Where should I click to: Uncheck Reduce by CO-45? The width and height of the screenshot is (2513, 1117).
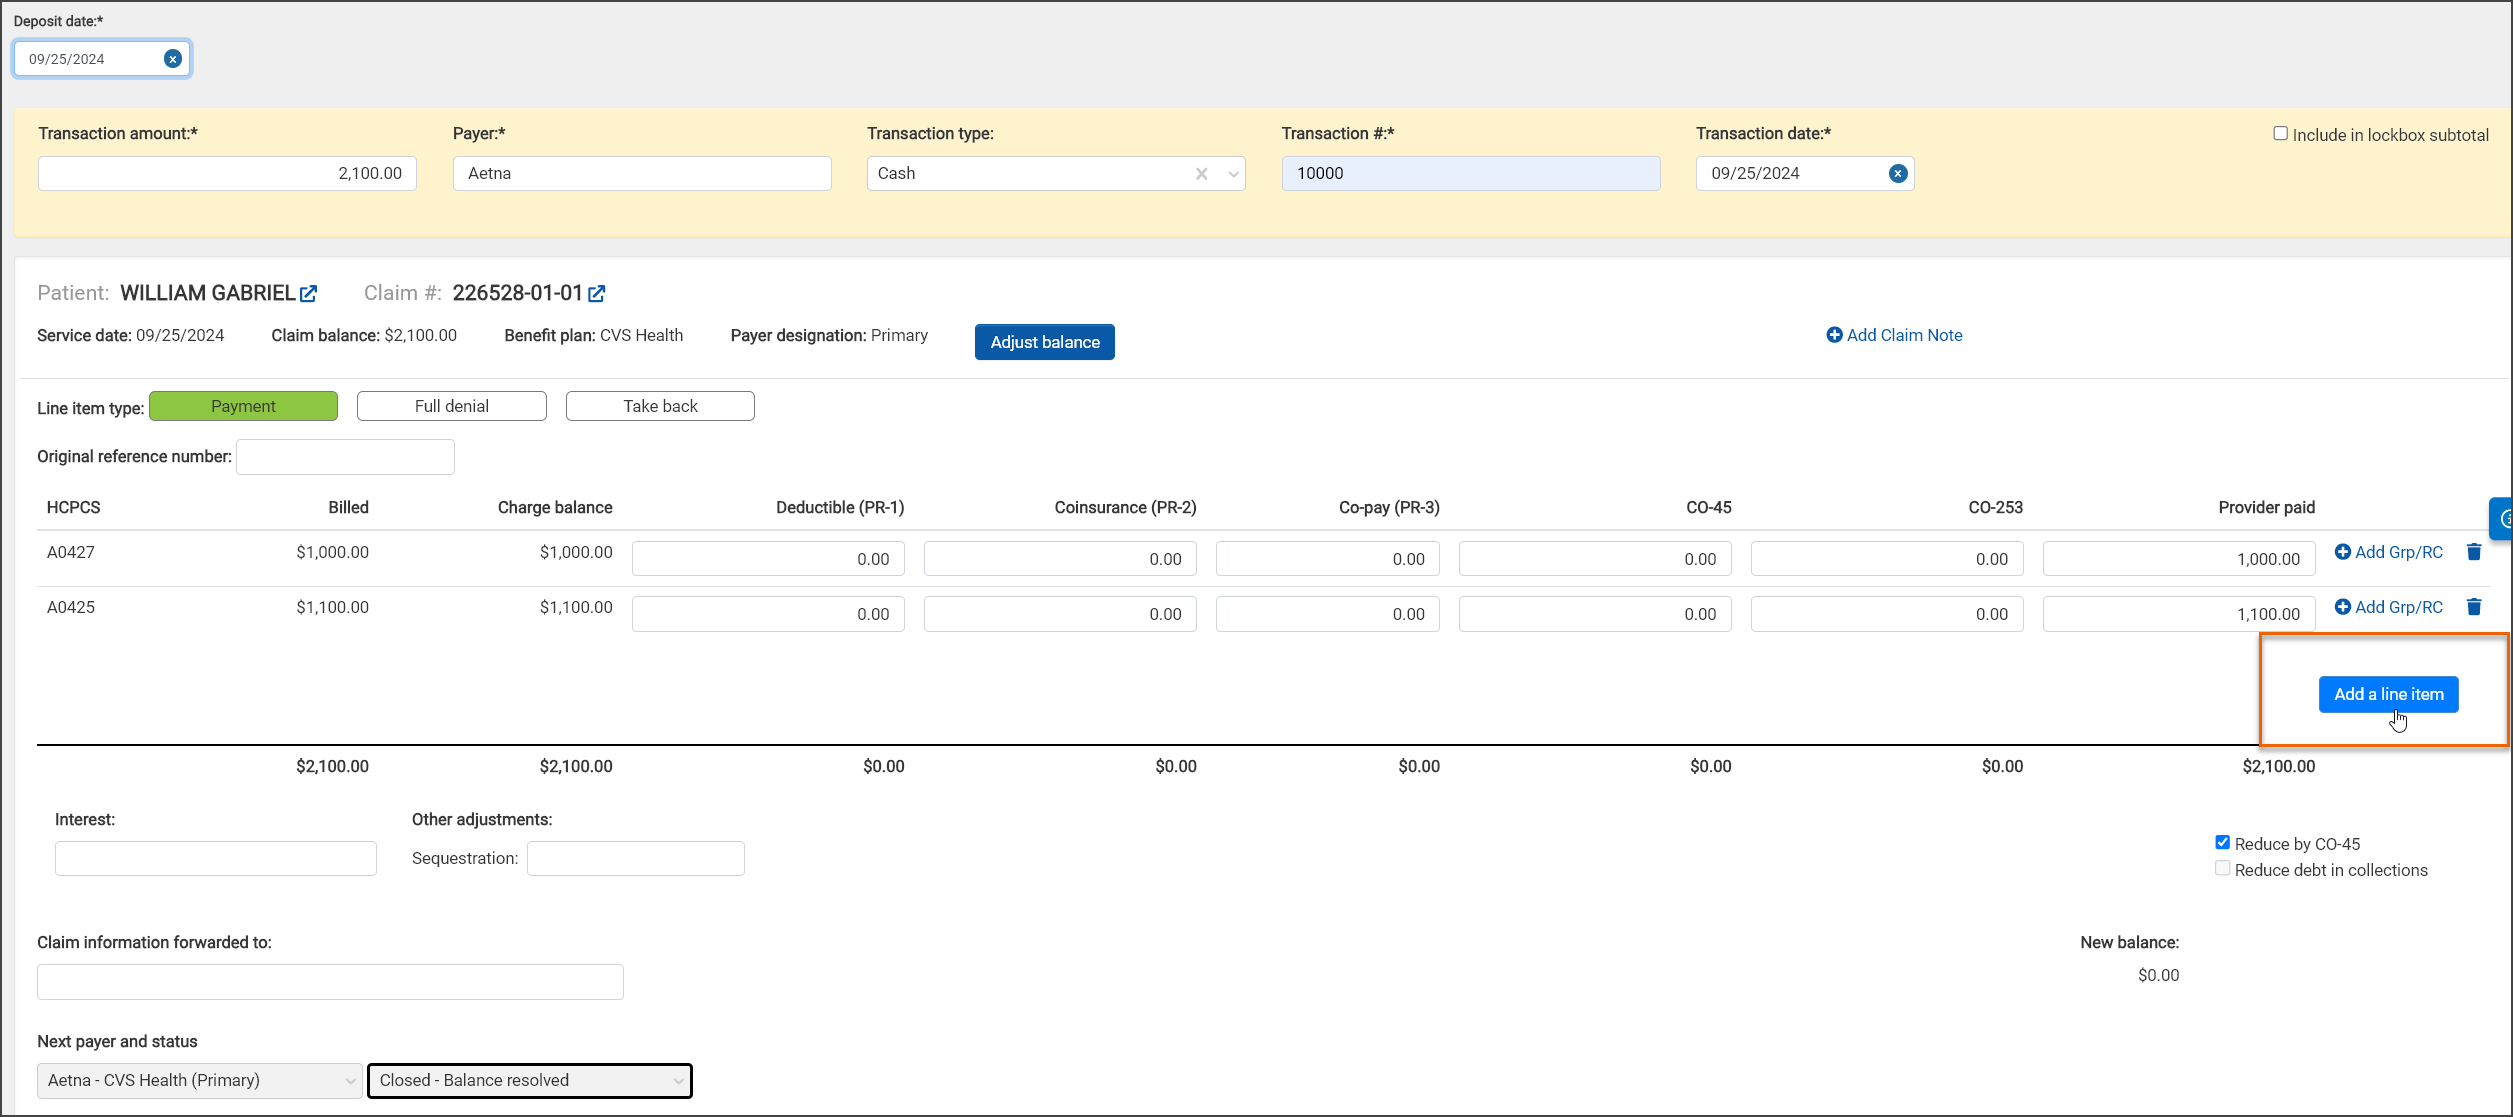click(2223, 843)
